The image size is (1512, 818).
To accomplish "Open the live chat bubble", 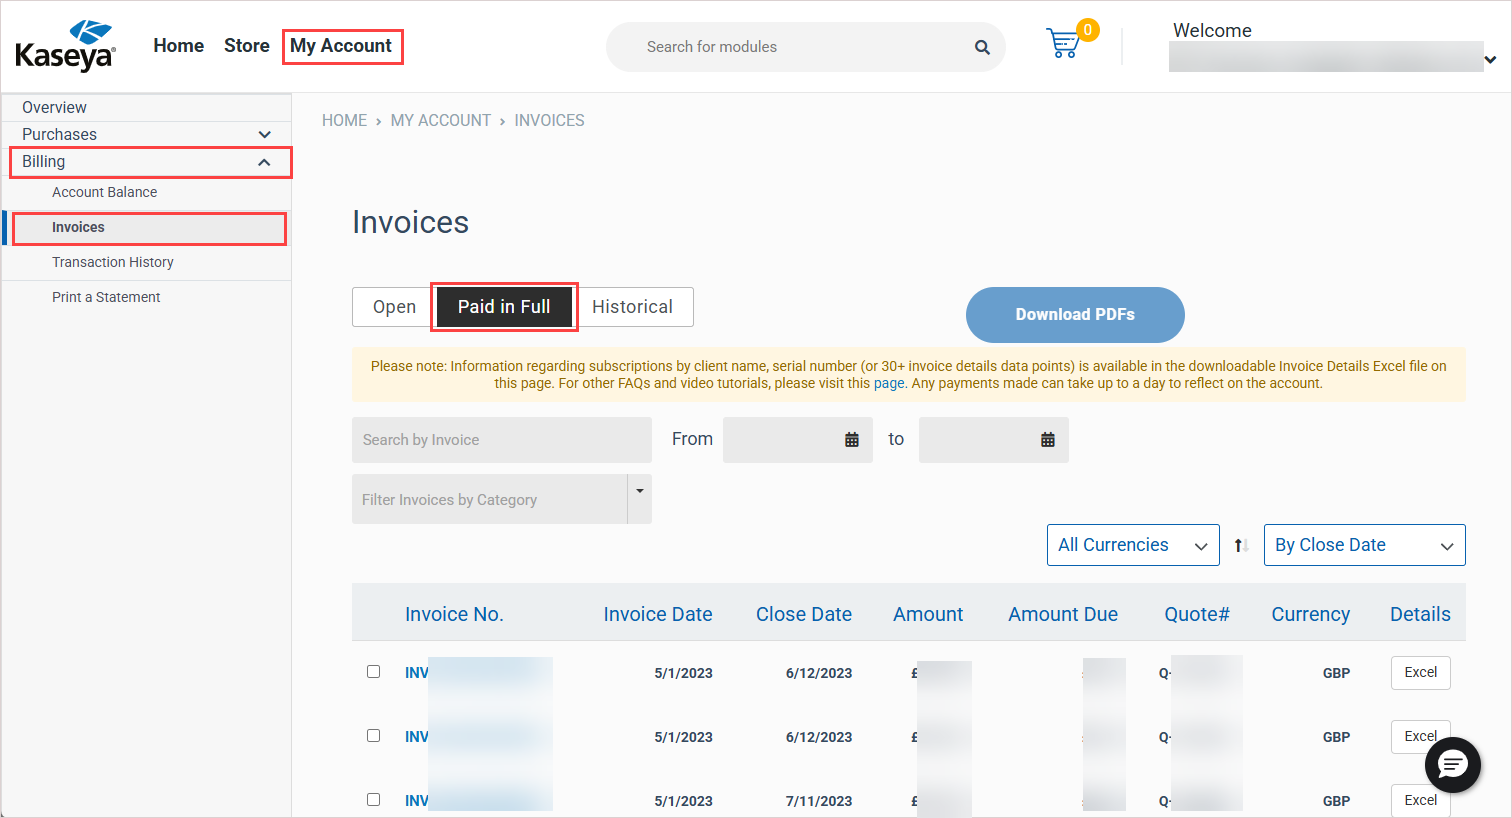I will click(x=1452, y=765).
